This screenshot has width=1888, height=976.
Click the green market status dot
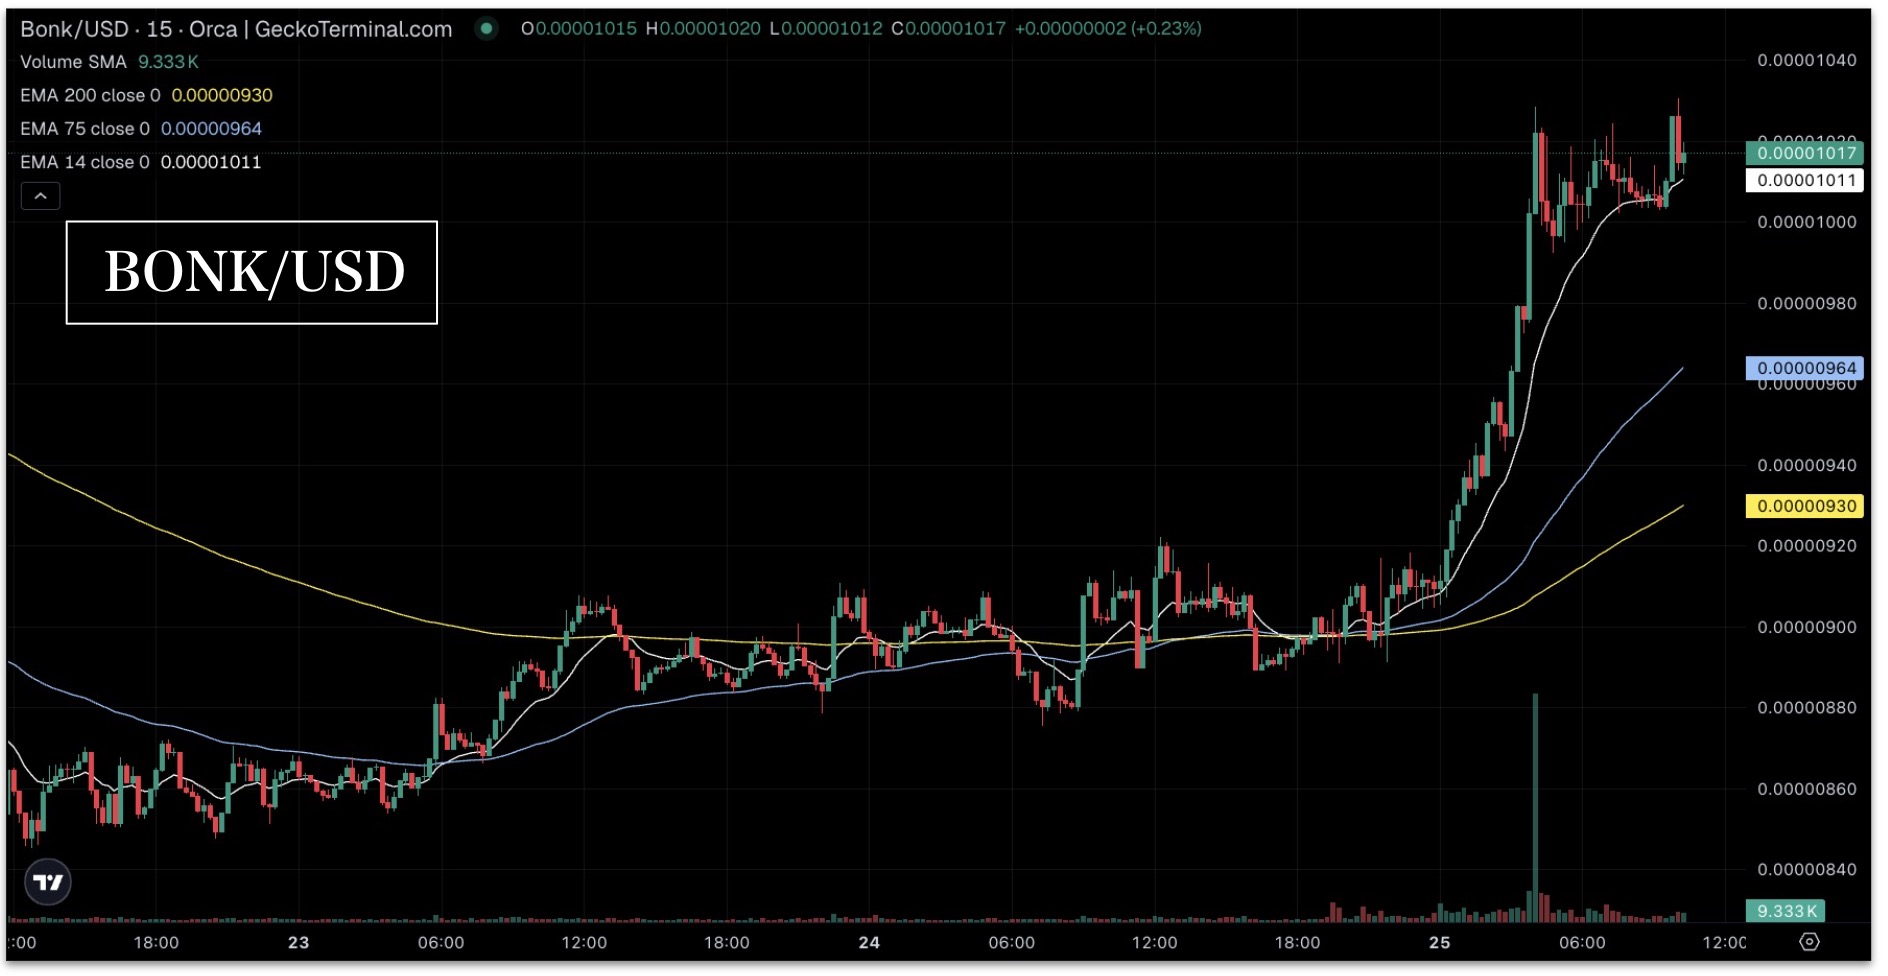pyautogui.click(x=486, y=29)
